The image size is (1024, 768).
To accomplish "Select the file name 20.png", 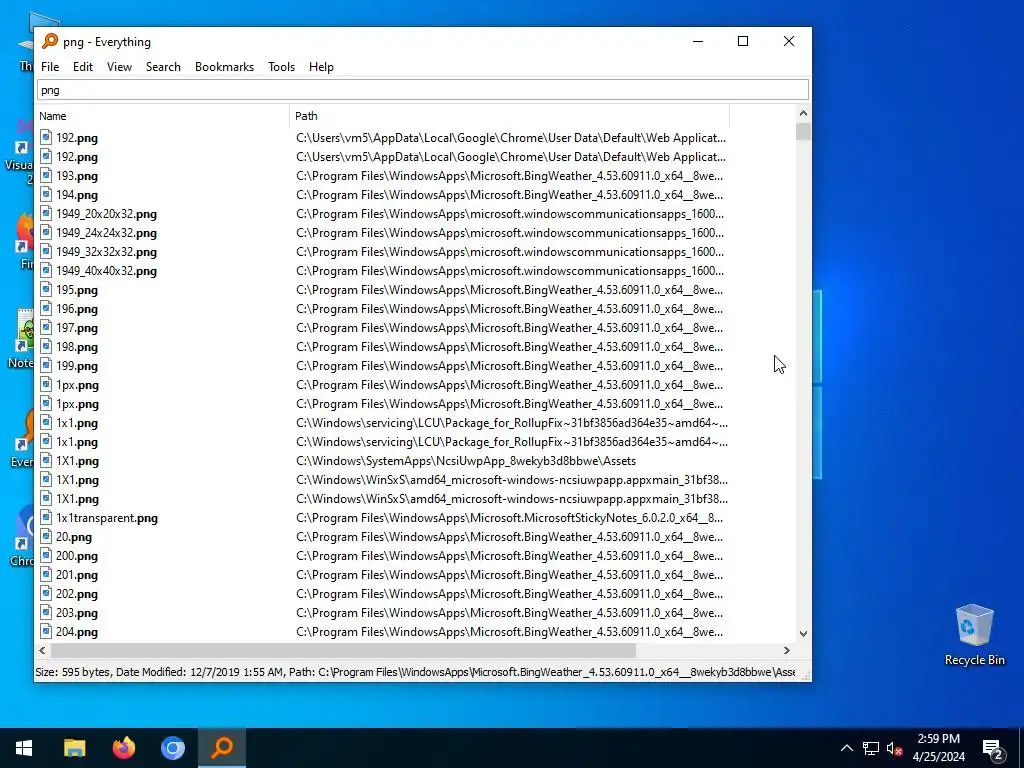I will pyautogui.click(x=73, y=537).
